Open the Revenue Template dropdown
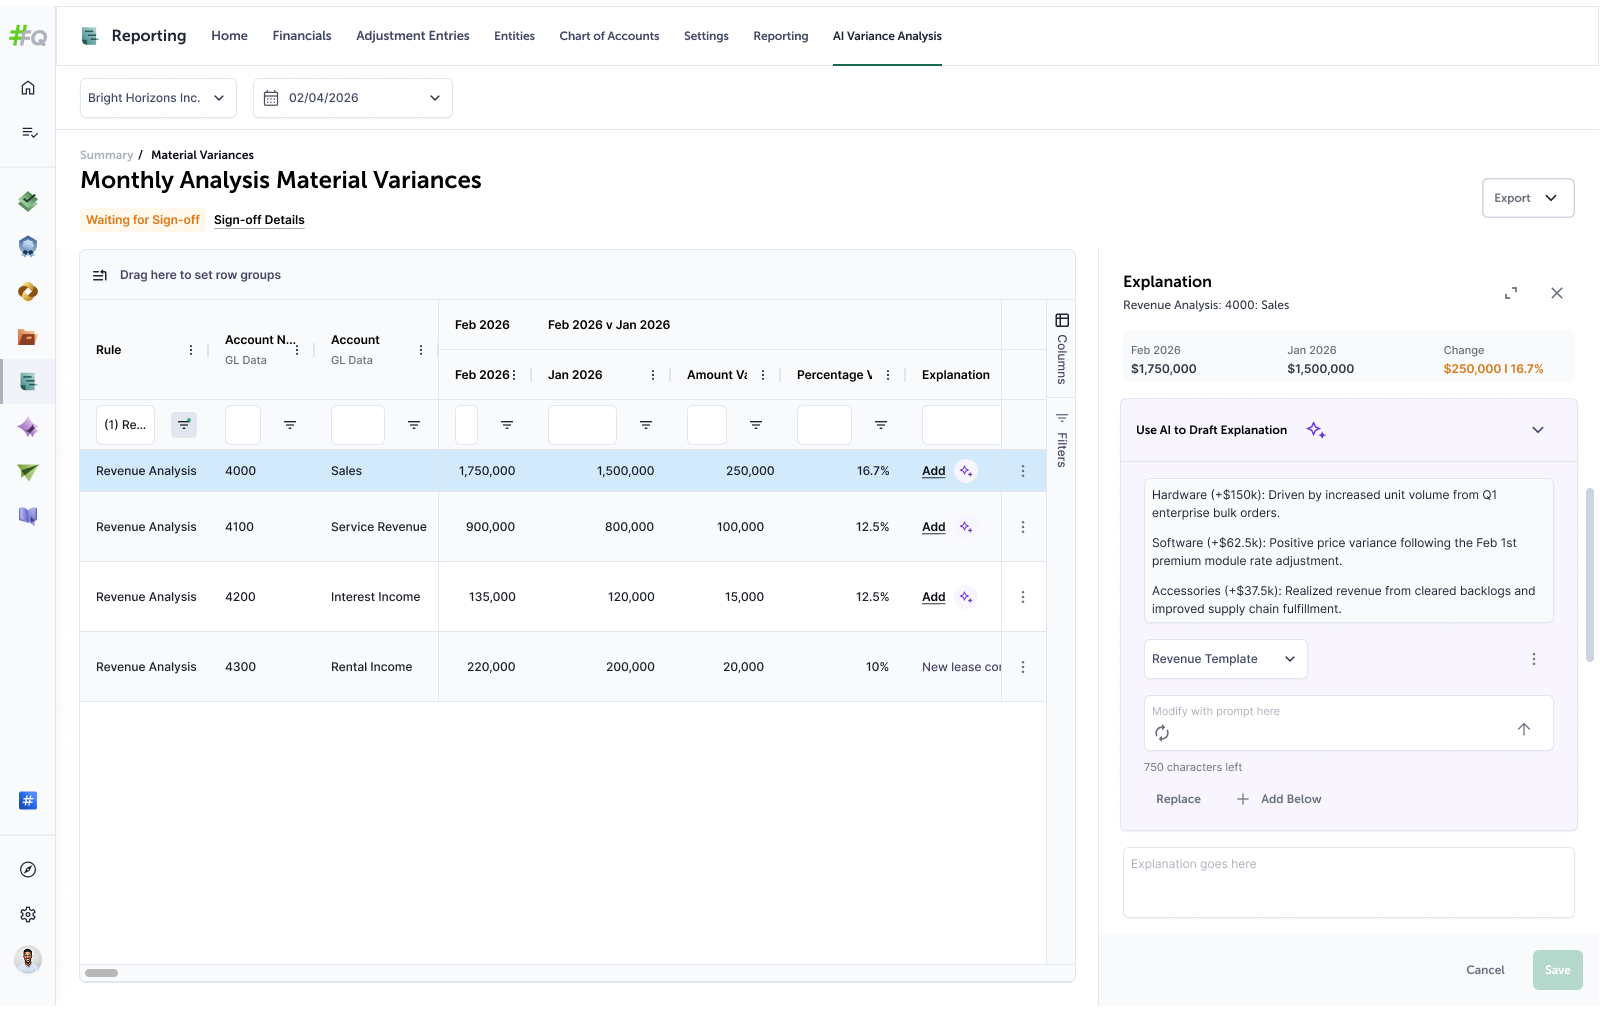The image size is (1600, 1012). pos(1225,659)
